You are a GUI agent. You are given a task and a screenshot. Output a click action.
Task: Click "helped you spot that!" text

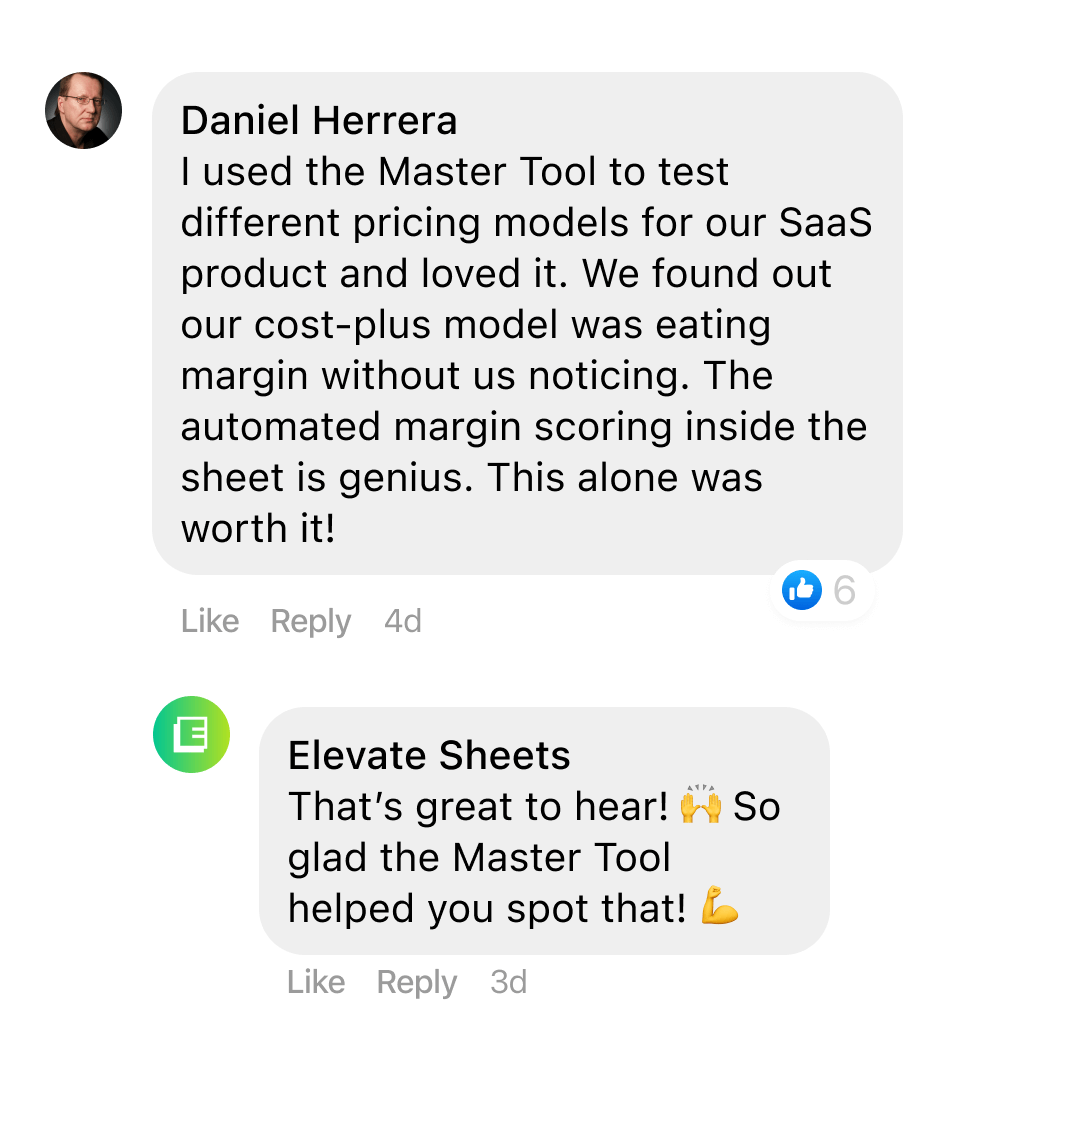click(x=487, y=909)
